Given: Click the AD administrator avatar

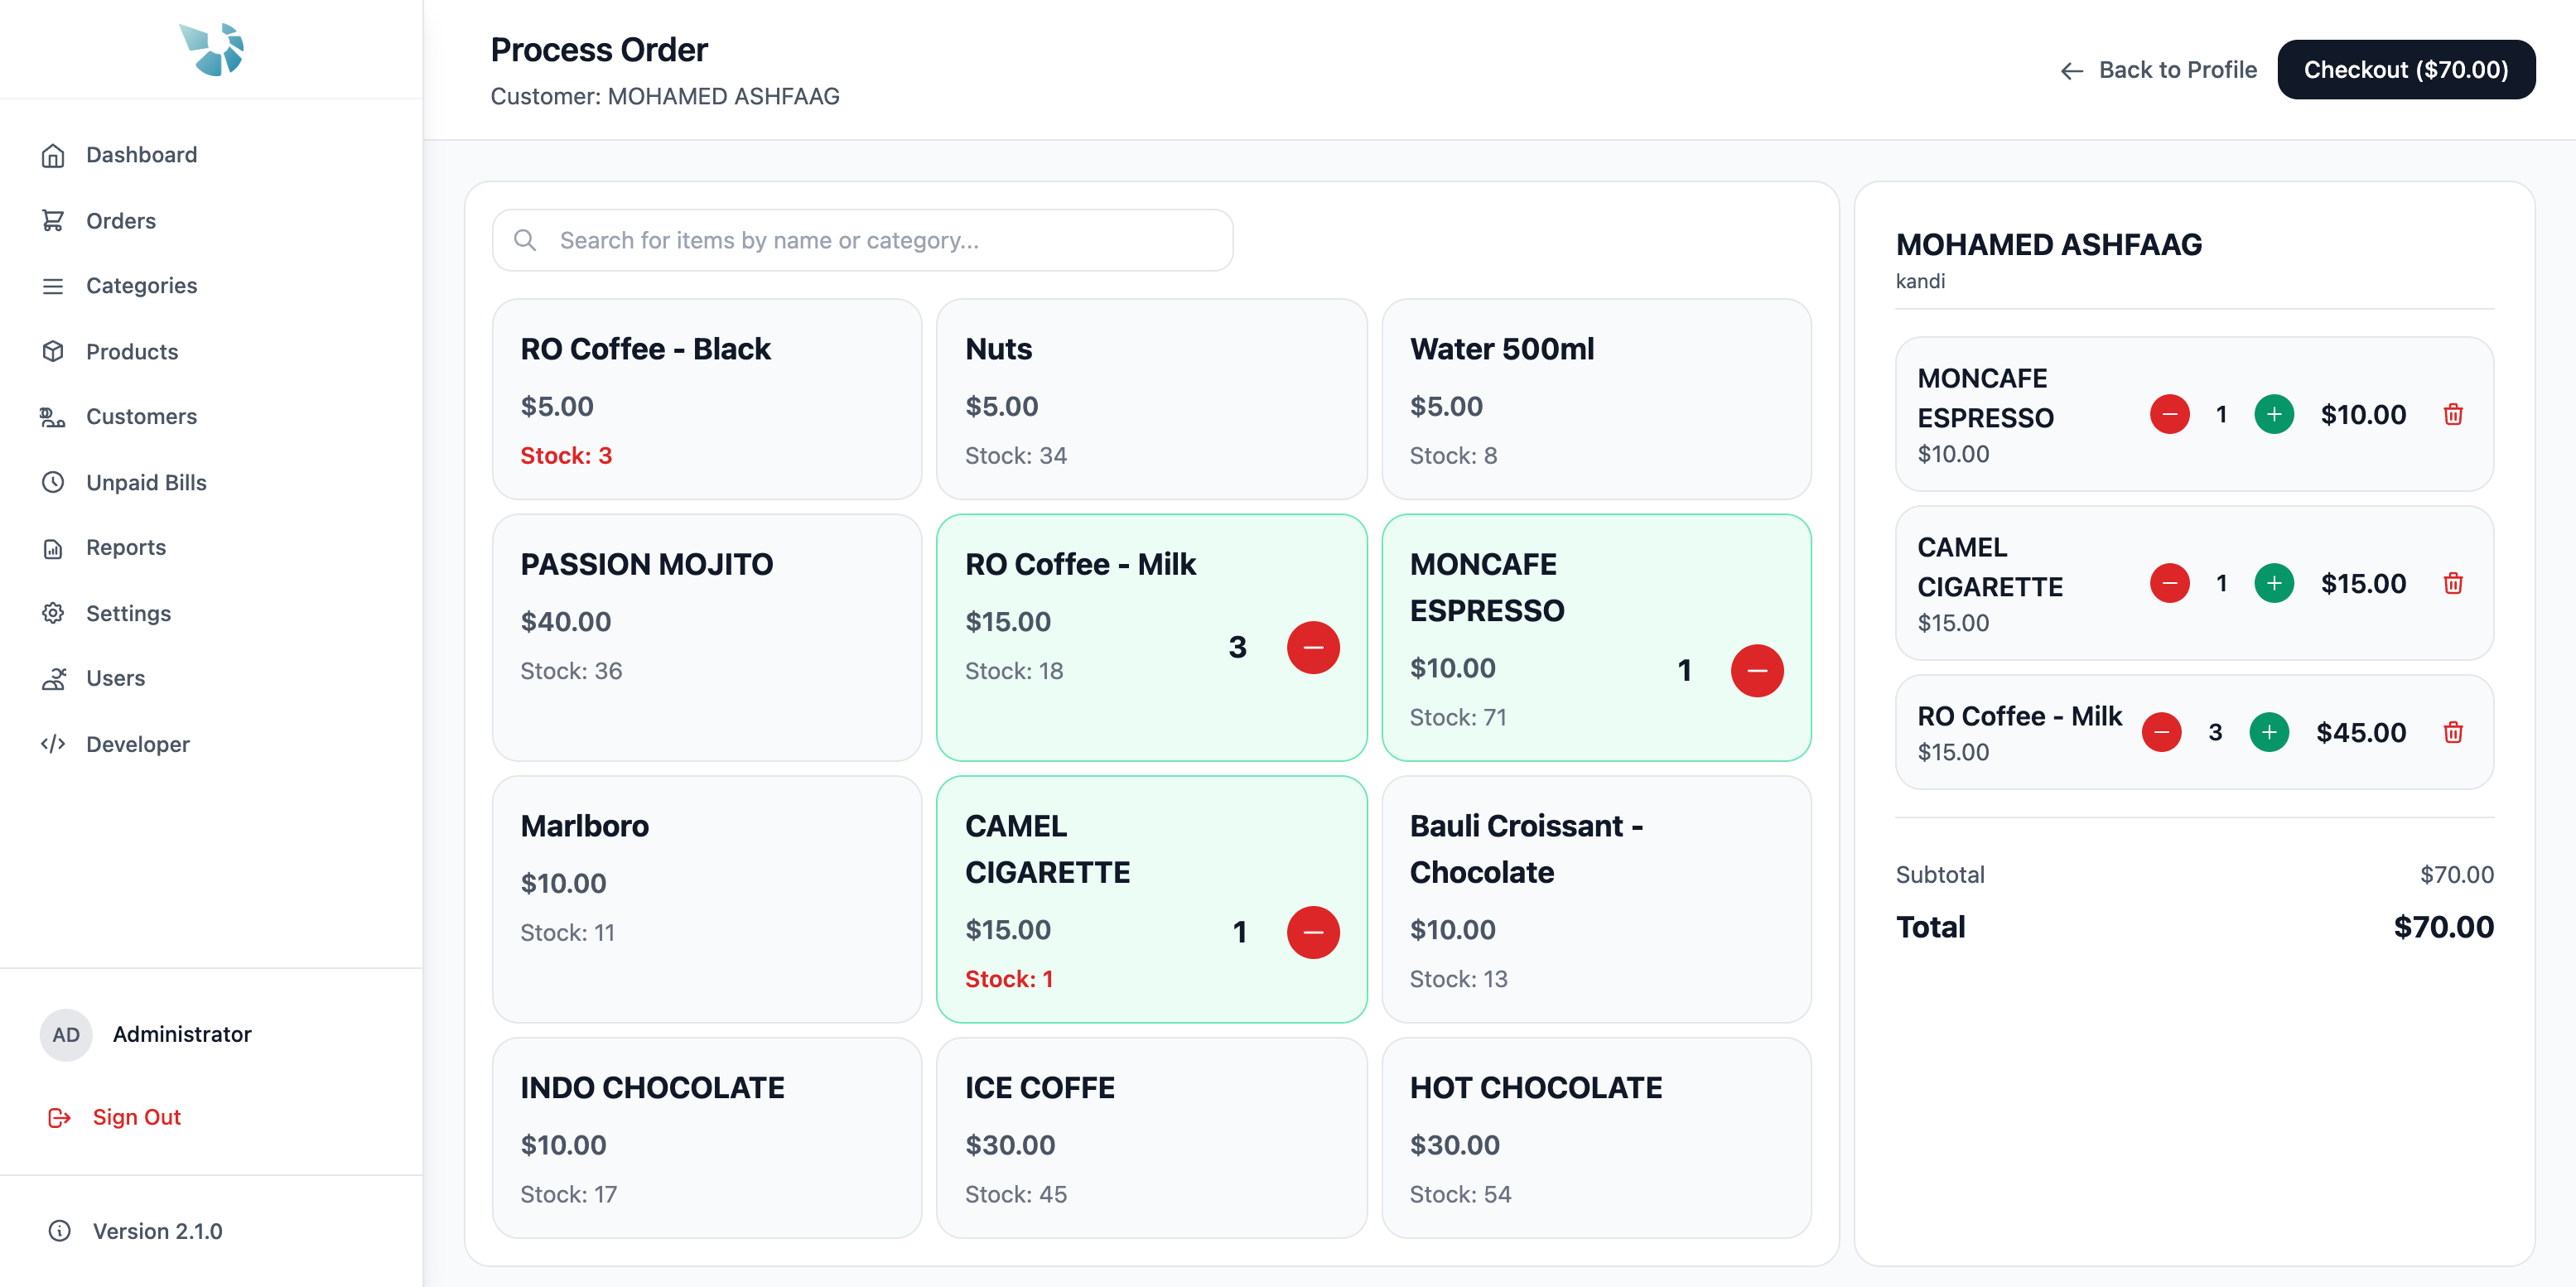Looking at the screenshot, I should (x=66, y=1034).
